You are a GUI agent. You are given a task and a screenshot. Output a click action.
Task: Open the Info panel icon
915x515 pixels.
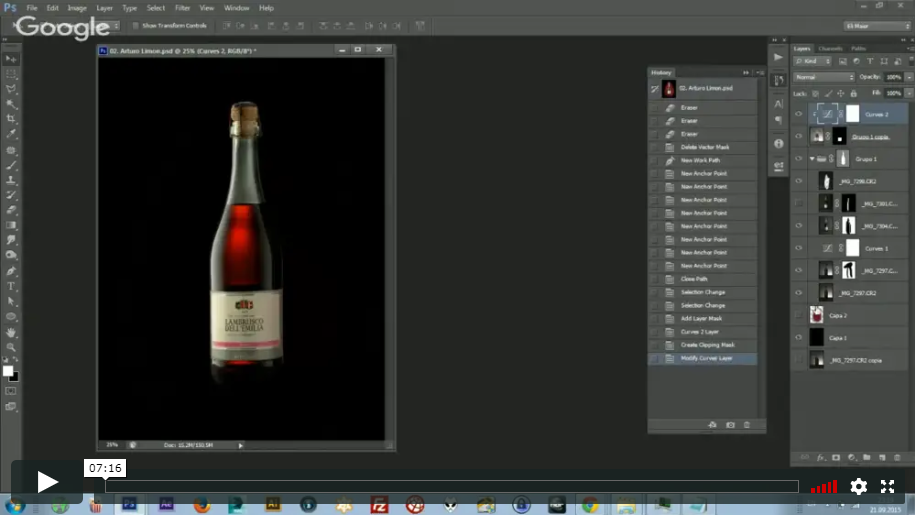coord(778,143)
